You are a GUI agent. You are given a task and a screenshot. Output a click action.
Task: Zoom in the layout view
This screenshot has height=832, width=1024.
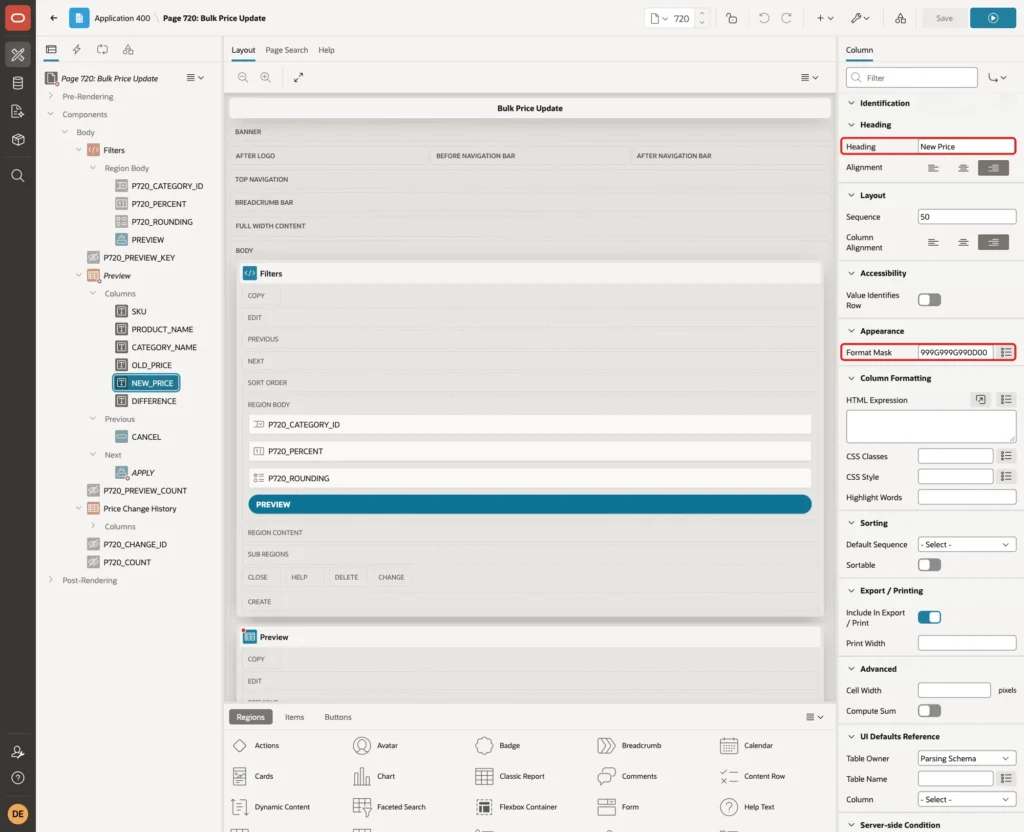265,77
